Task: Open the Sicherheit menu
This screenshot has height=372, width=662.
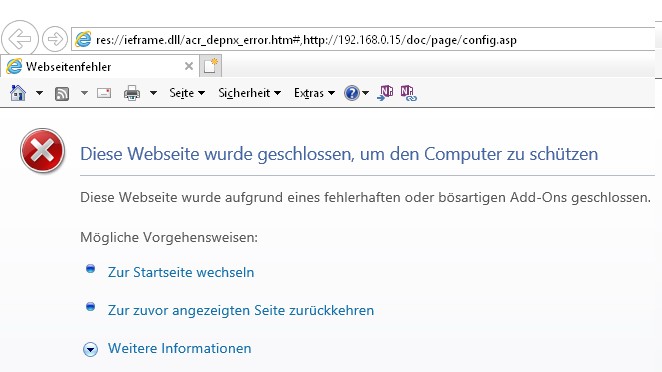Action: (x=250, y=93)
